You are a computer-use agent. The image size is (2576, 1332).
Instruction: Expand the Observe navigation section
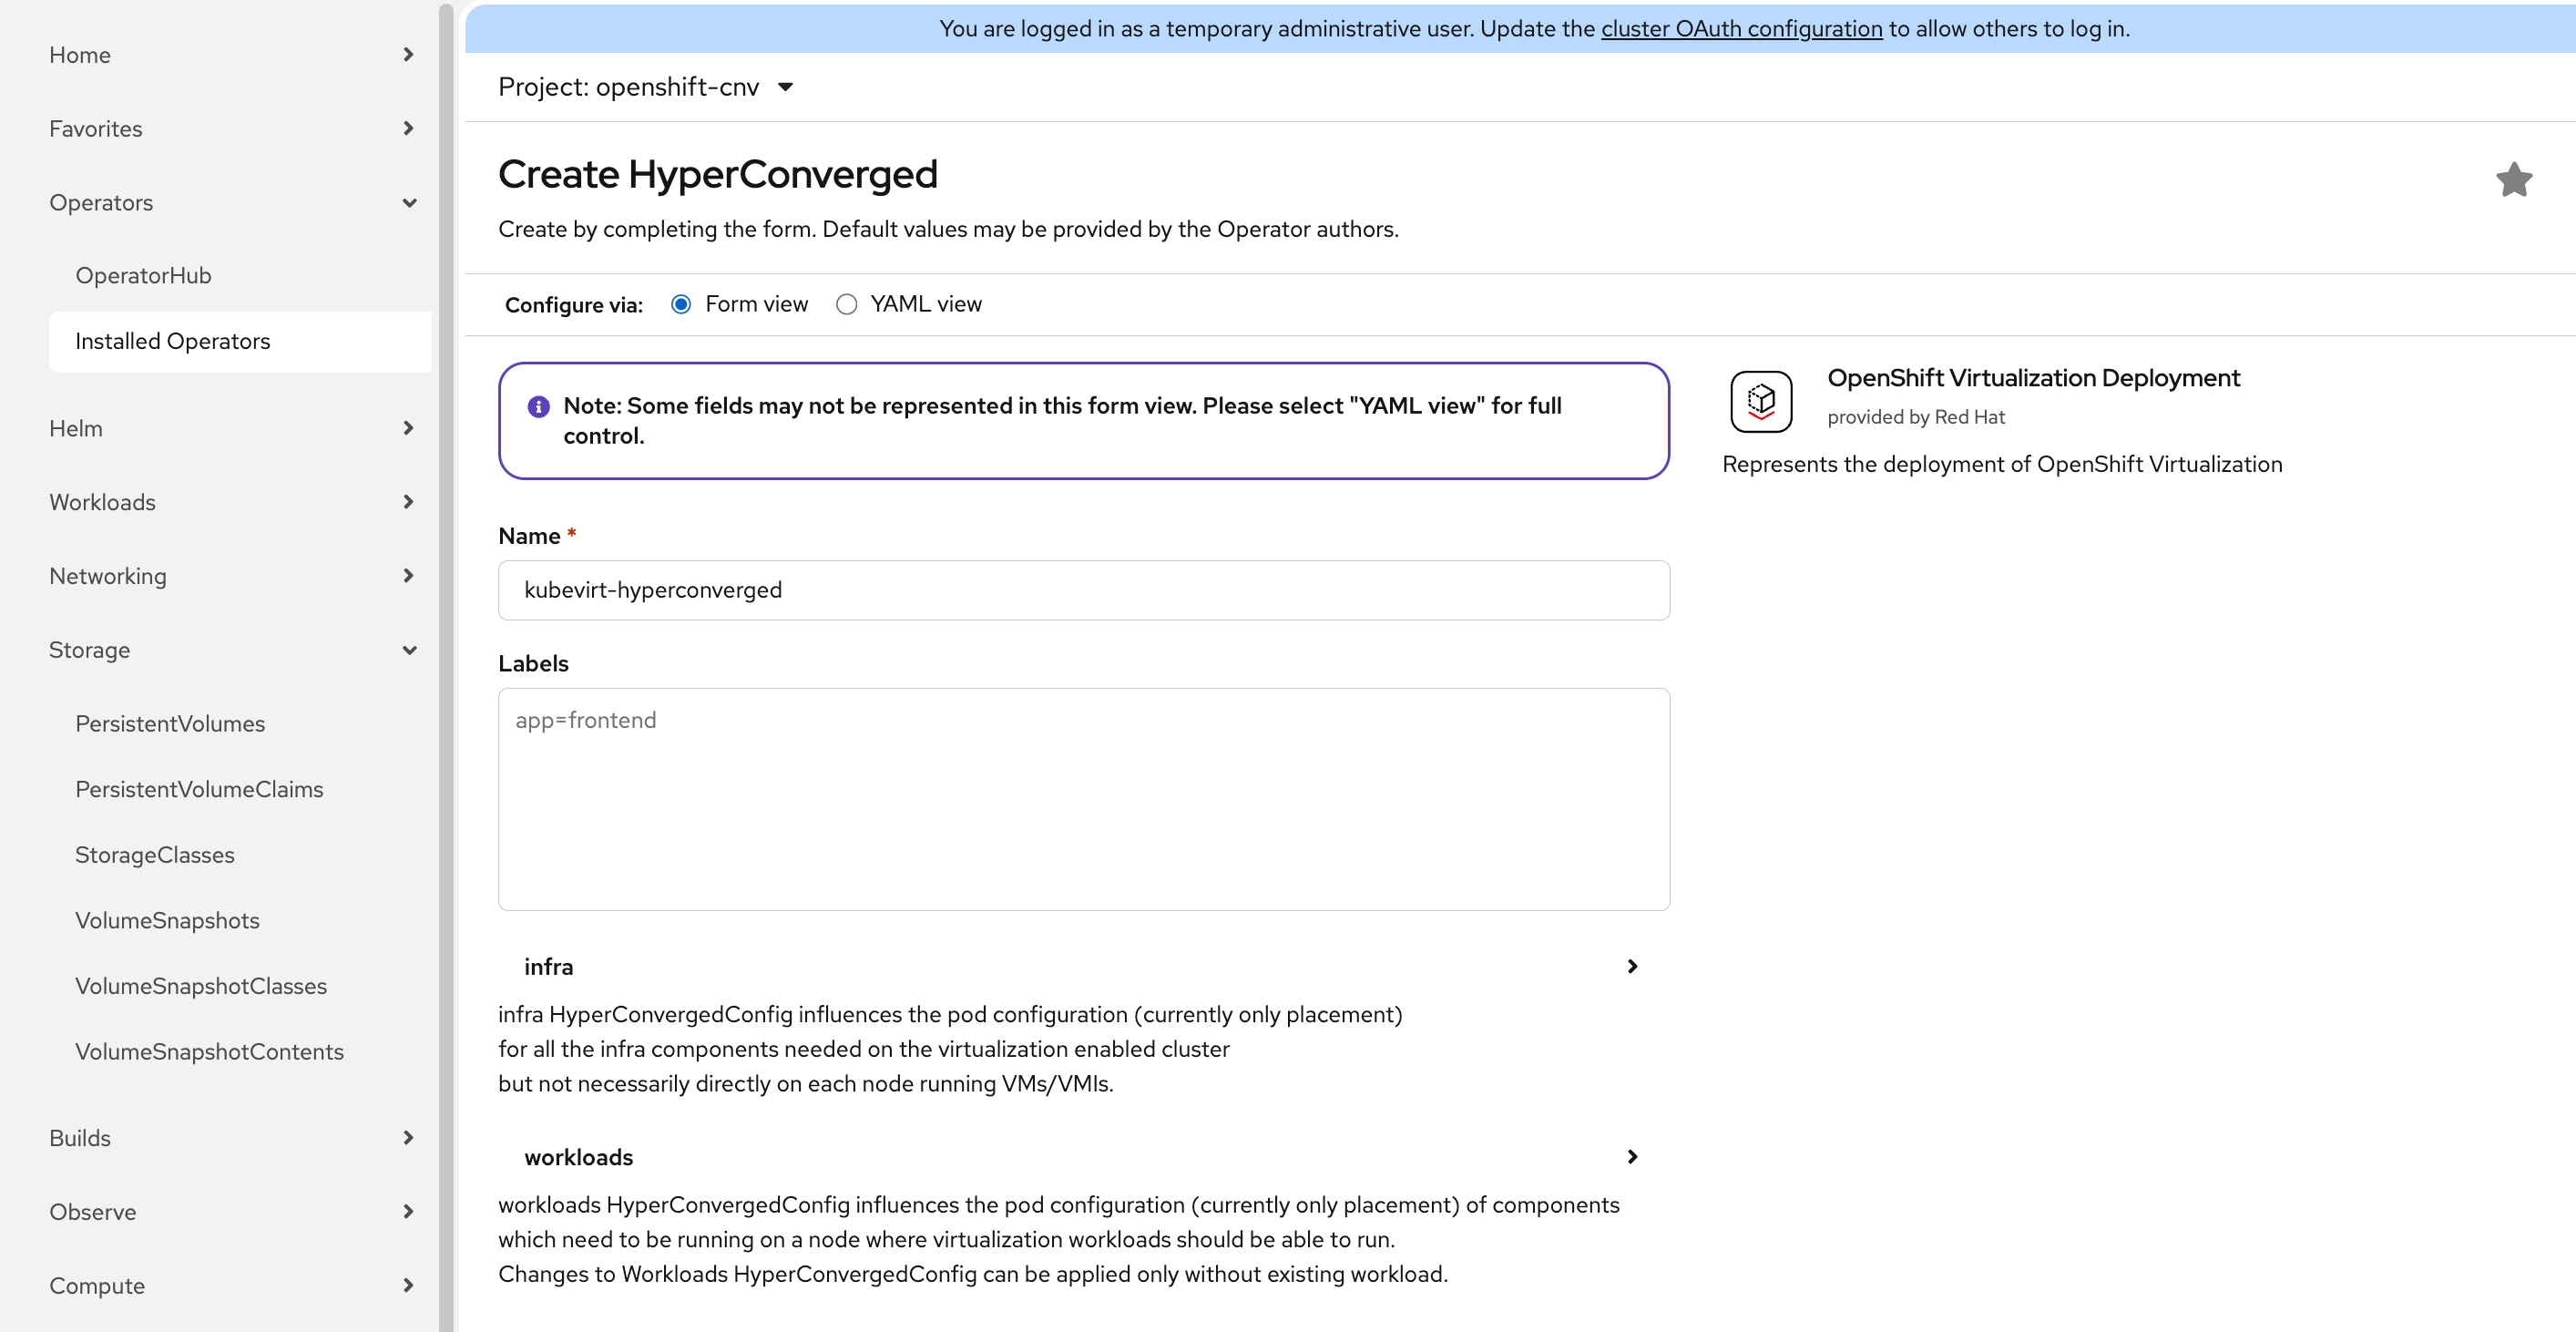pos(232,1212)
